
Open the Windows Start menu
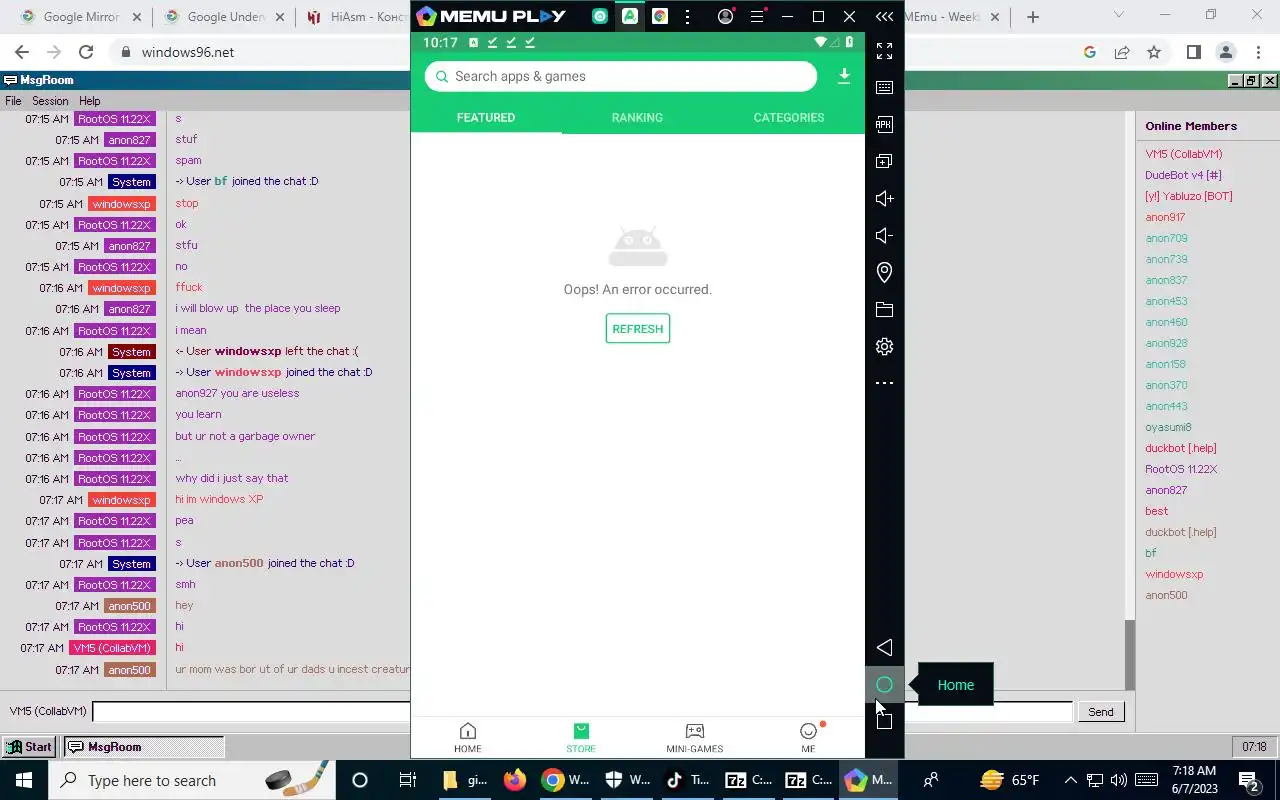pos(23,780)
